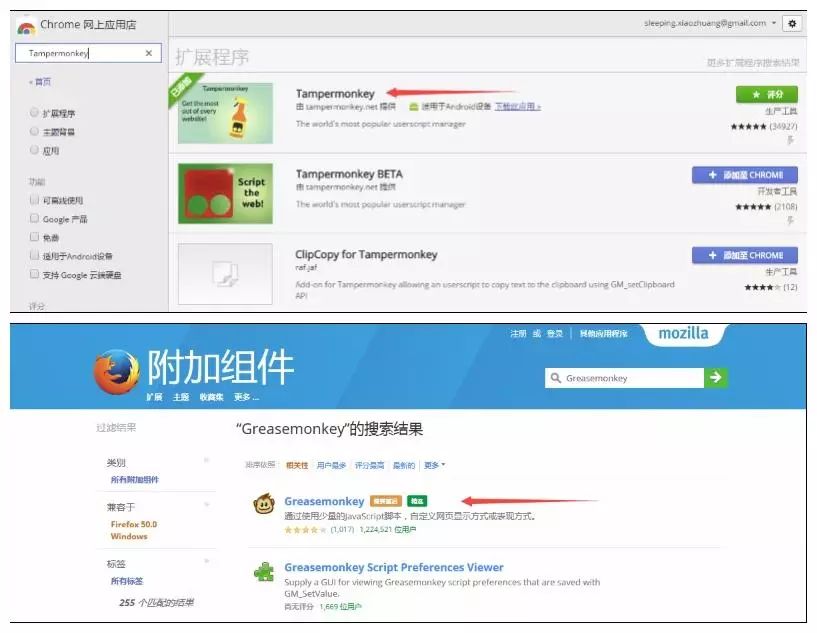817x633 pixels.
Task: Click the 登录 login link
Action: point(555,333)
